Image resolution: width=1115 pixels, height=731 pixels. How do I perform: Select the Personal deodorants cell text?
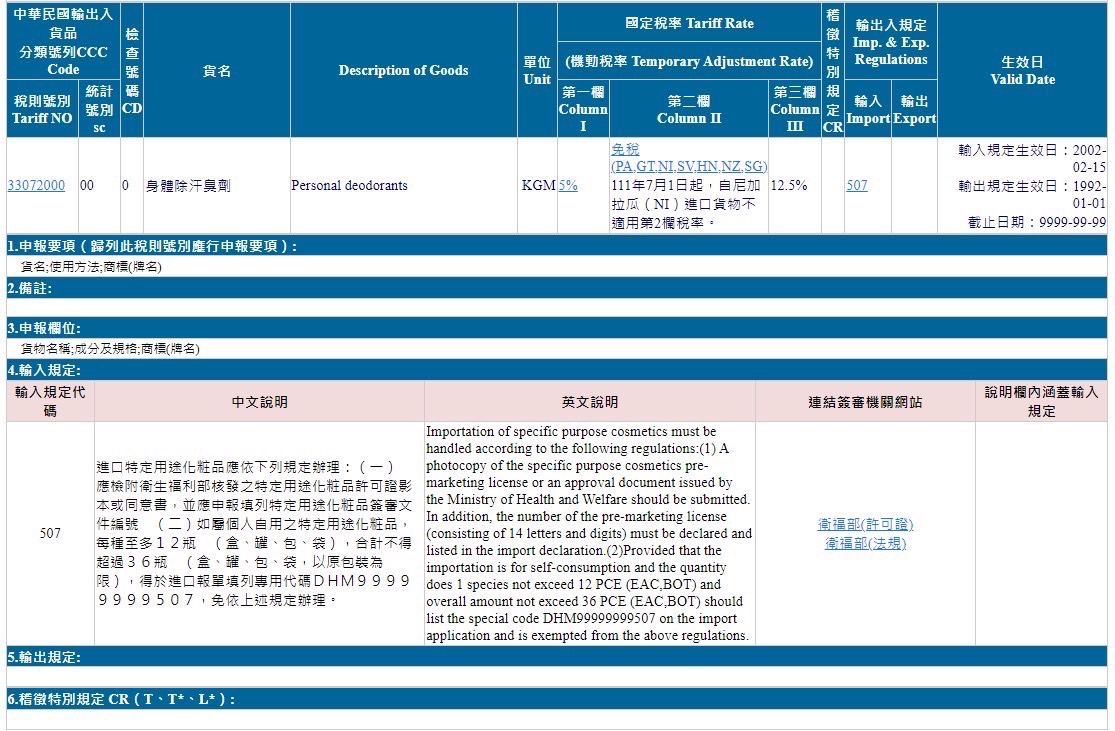(349, 185)
